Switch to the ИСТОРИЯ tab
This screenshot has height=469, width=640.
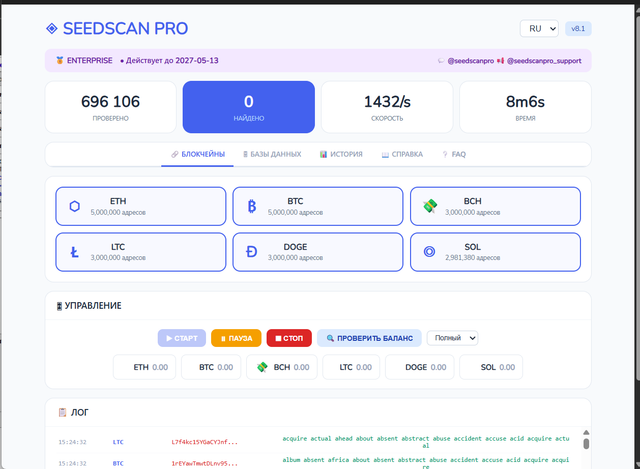[x=341, y=154]
